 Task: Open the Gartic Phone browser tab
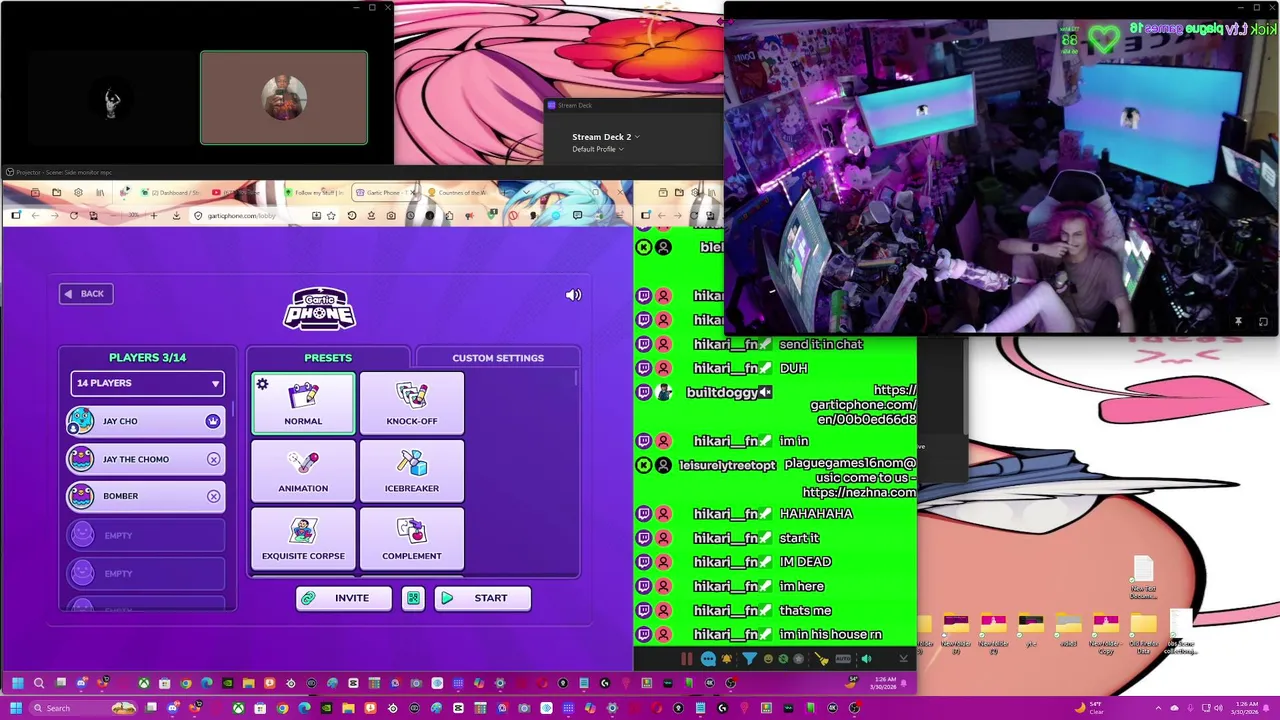[385, 192]
